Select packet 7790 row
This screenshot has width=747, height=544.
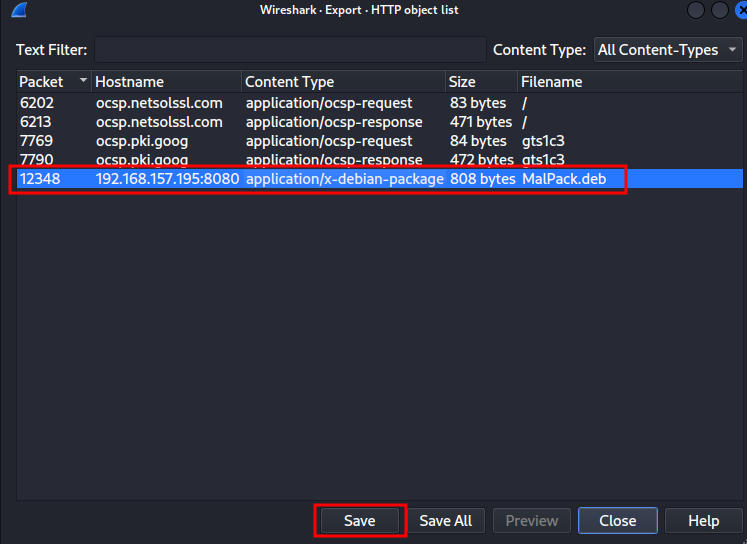click(380, 160)
